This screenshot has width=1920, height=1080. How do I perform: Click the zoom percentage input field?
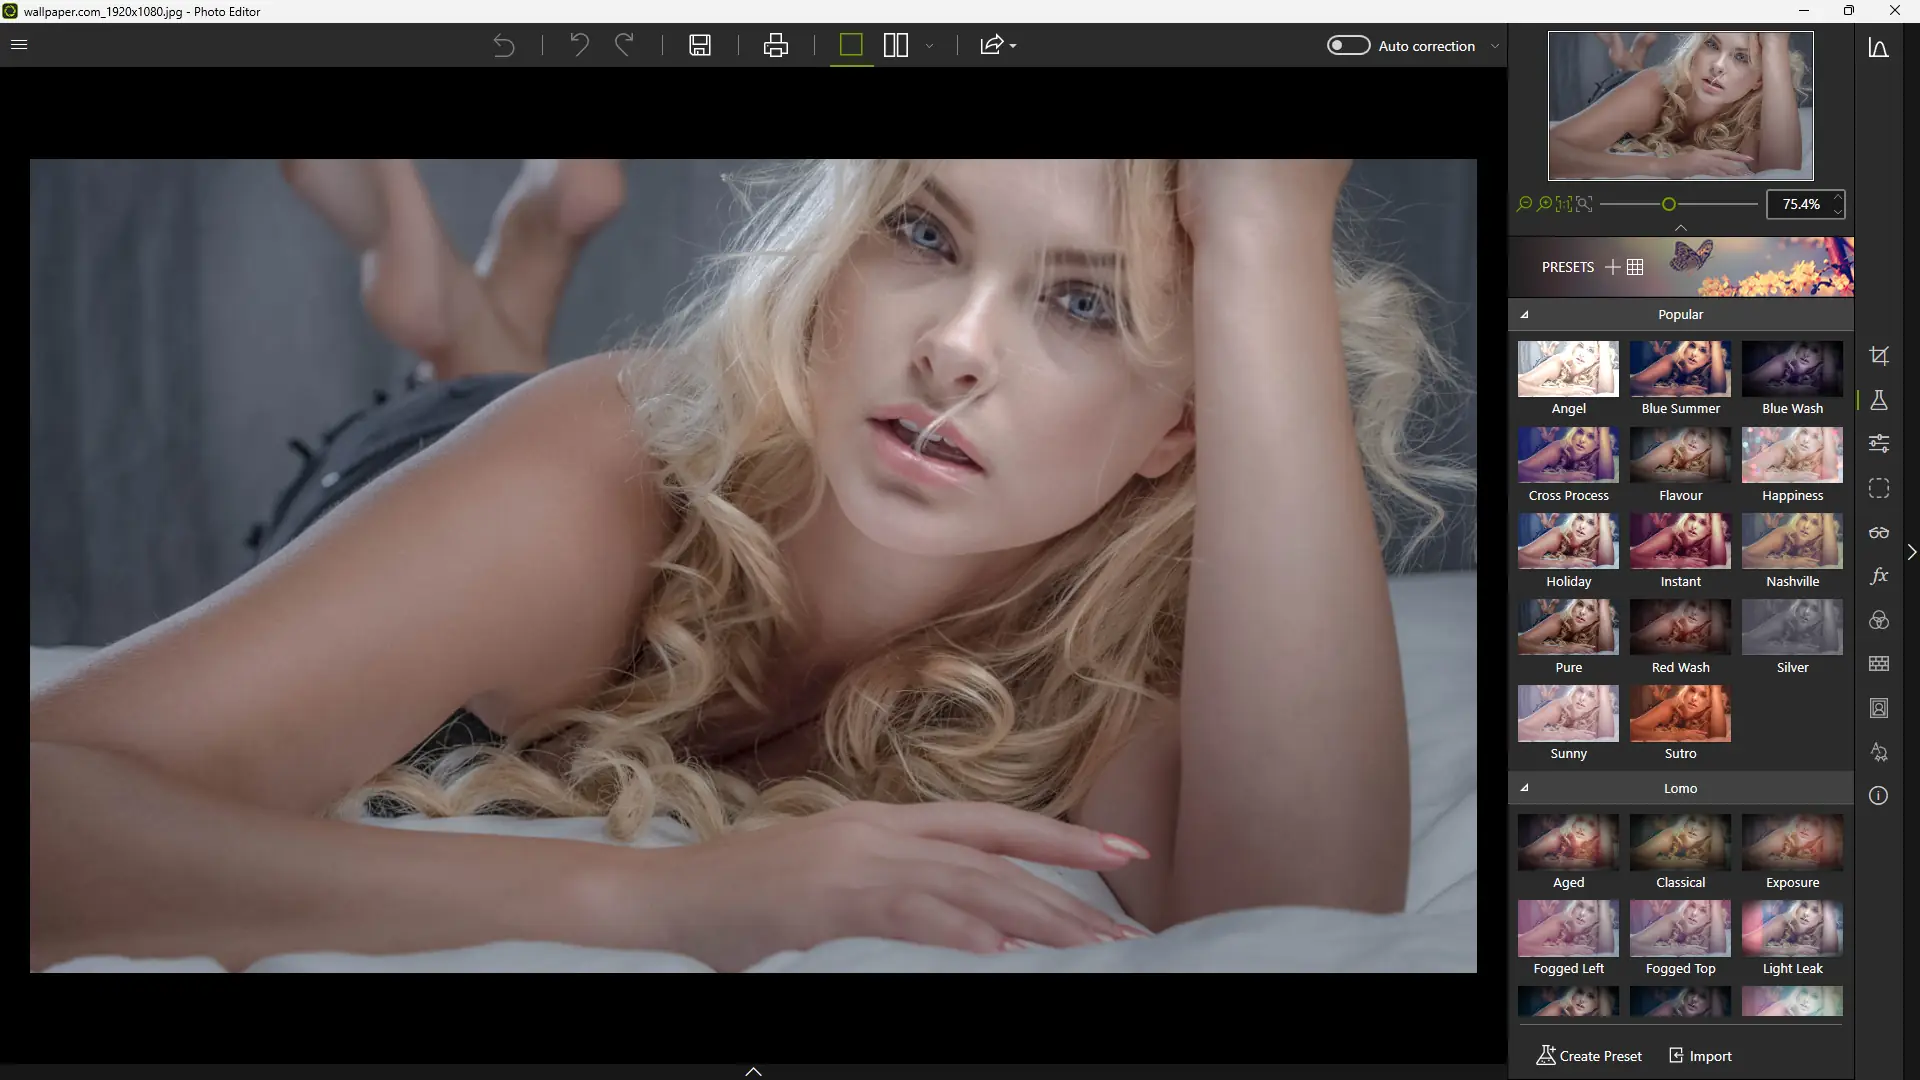(x=1800, y=204)
